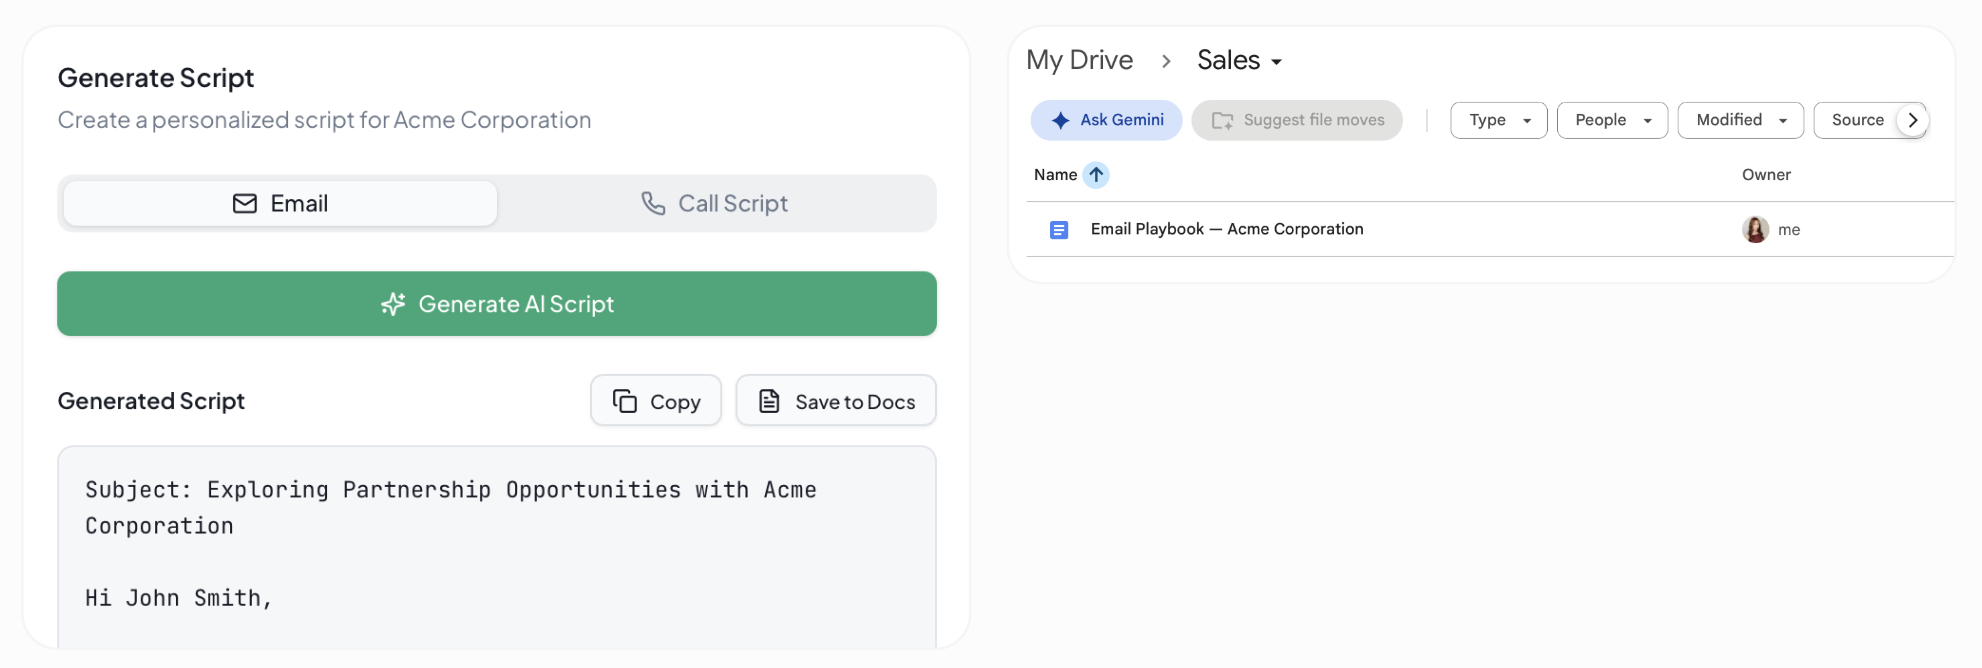Viewport: 1982px width, 668px height.
Task: Click the breadcrumb chevron after My Drive
Action: tap(1166, 61)
